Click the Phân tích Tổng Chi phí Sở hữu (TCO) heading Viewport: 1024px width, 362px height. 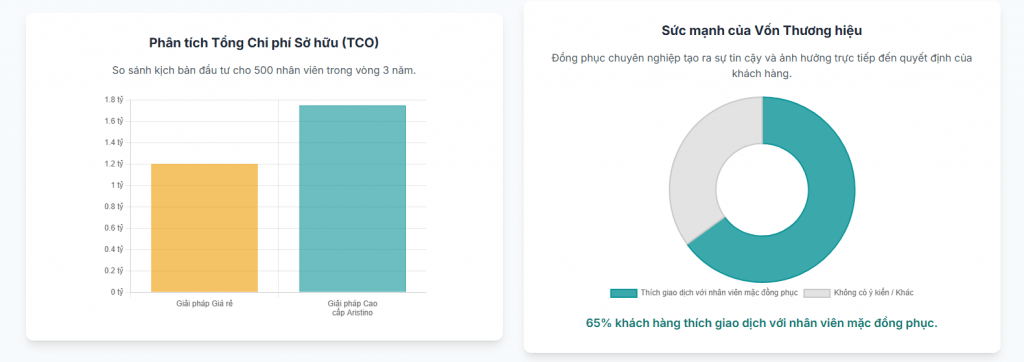pyautogui.click(x=264, y=42)
